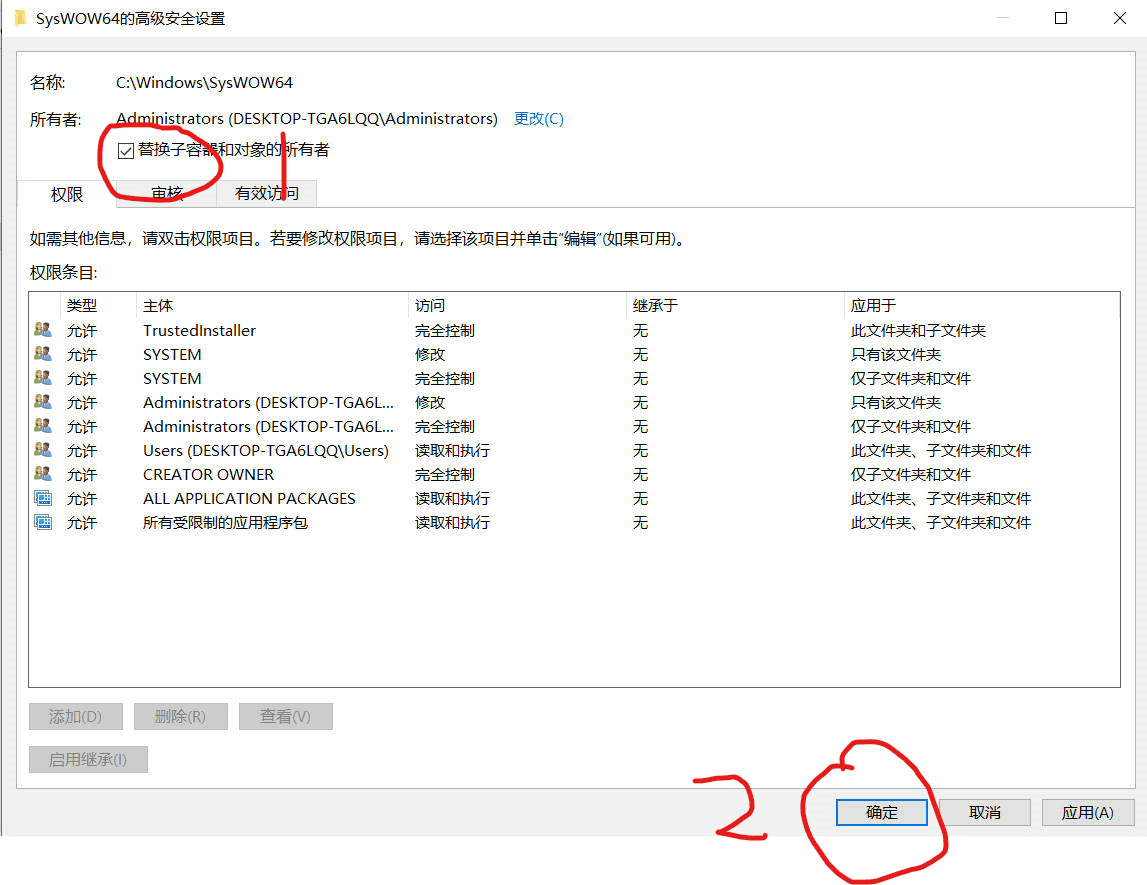Maximize the advanced security settings window
Image resolution: width=1147 pixels, height=885 pixels.
tap(1061, 18)
